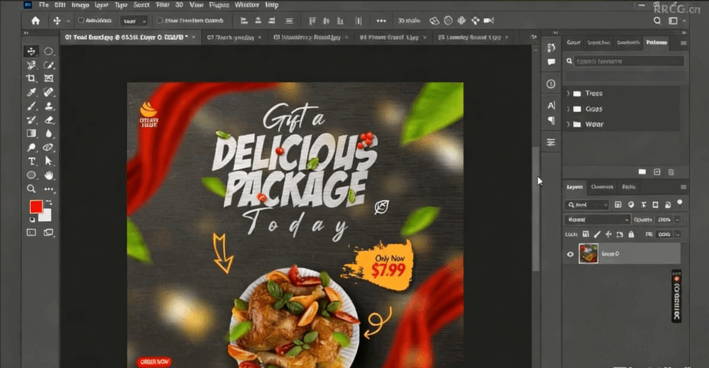Screen dimensions: 709x368
Task: Open Properties sliders panel icon
Action: point(551,142)
